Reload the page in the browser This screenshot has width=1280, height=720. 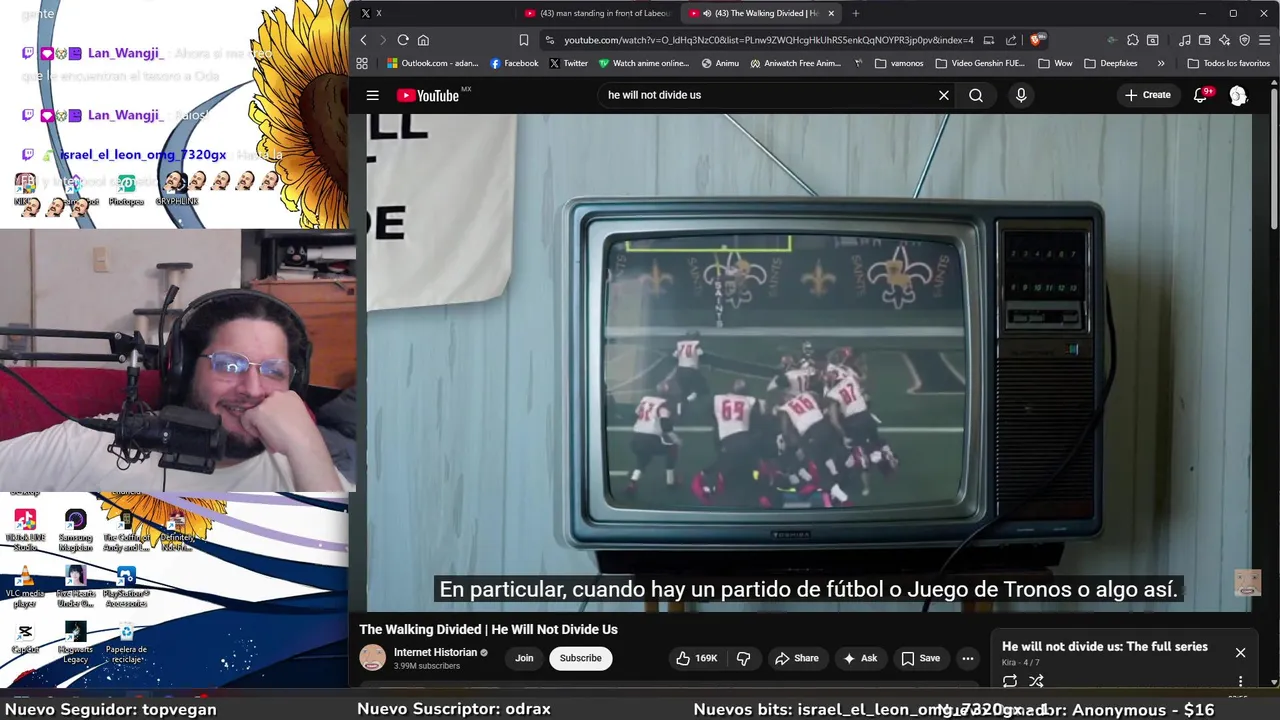point(403,40)
